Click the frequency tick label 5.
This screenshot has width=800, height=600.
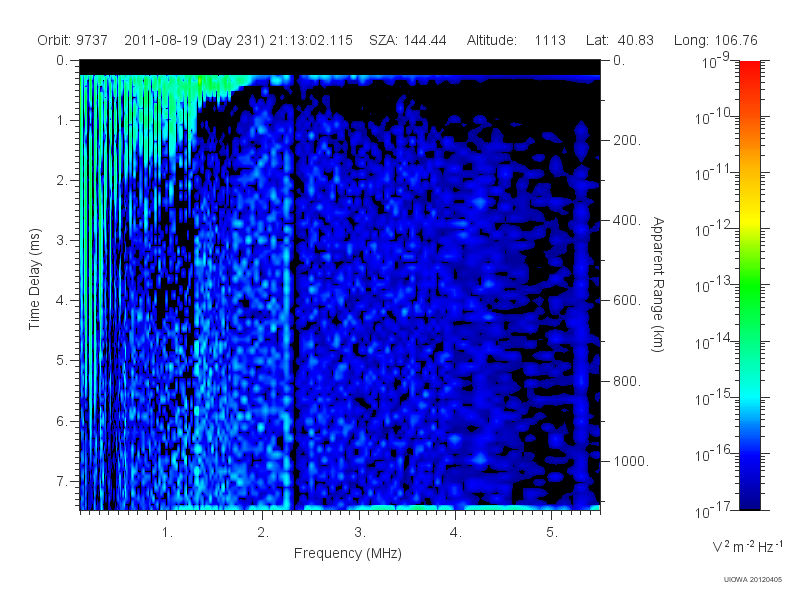(551, 533)
